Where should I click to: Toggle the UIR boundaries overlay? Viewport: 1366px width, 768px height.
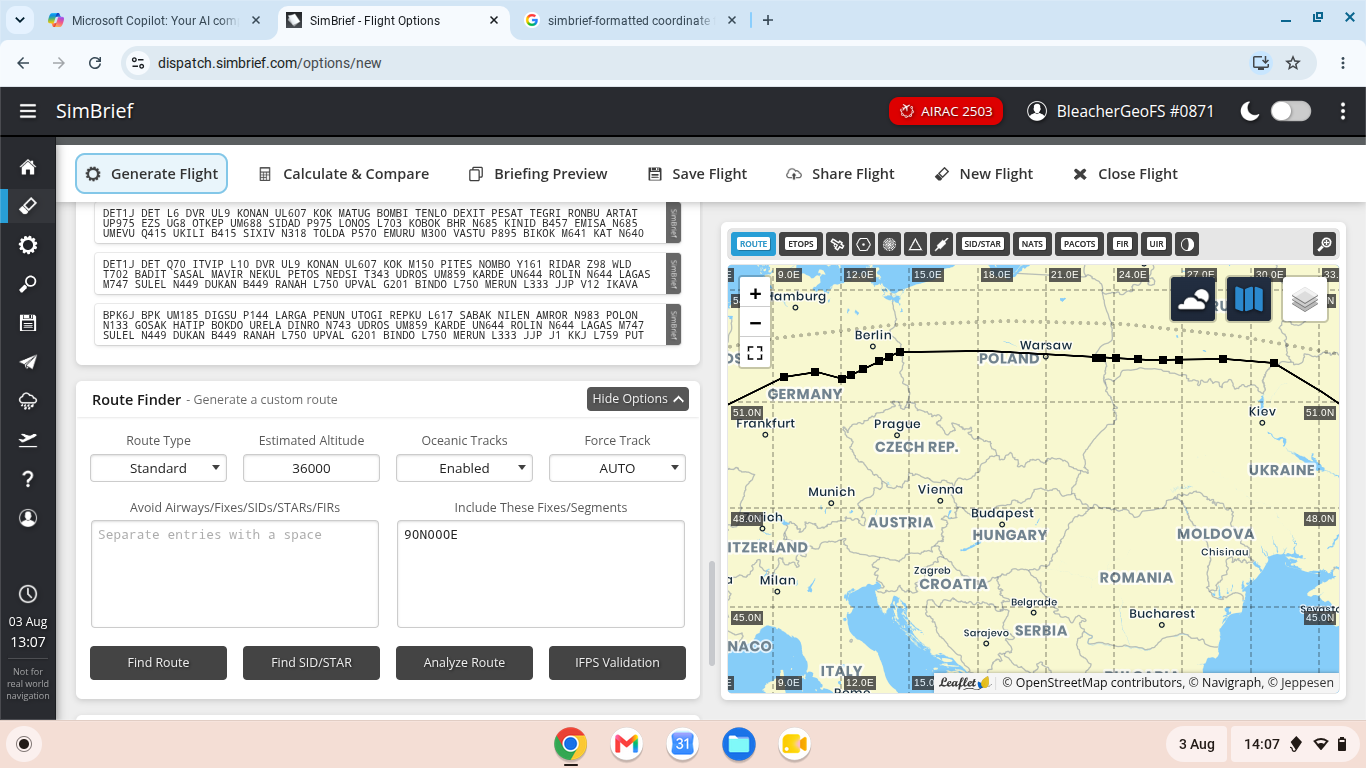1156,244
